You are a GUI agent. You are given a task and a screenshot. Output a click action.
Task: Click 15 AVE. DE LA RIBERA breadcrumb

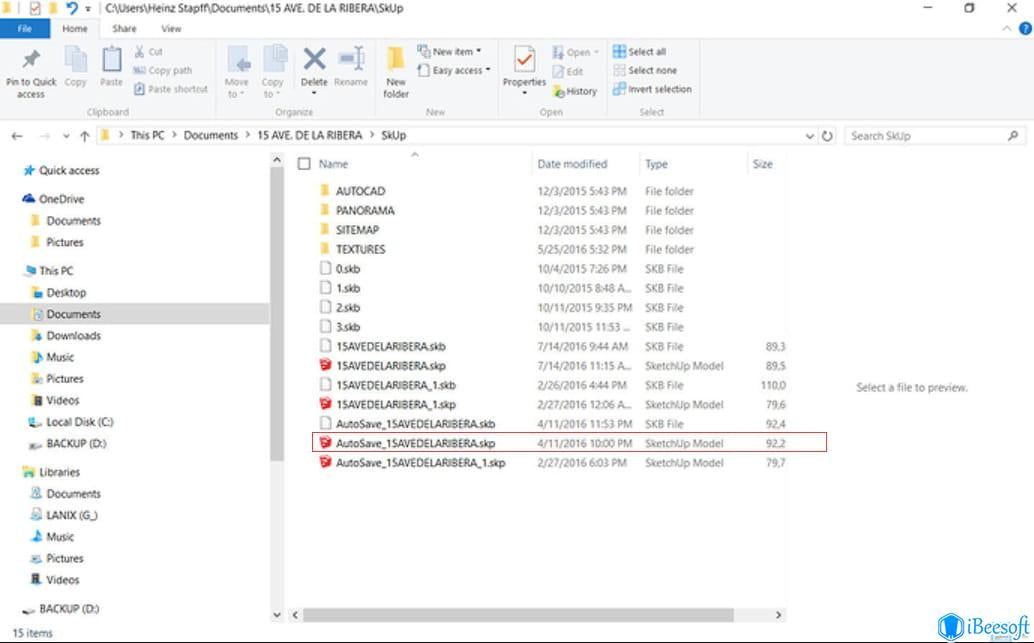[309, 135]
